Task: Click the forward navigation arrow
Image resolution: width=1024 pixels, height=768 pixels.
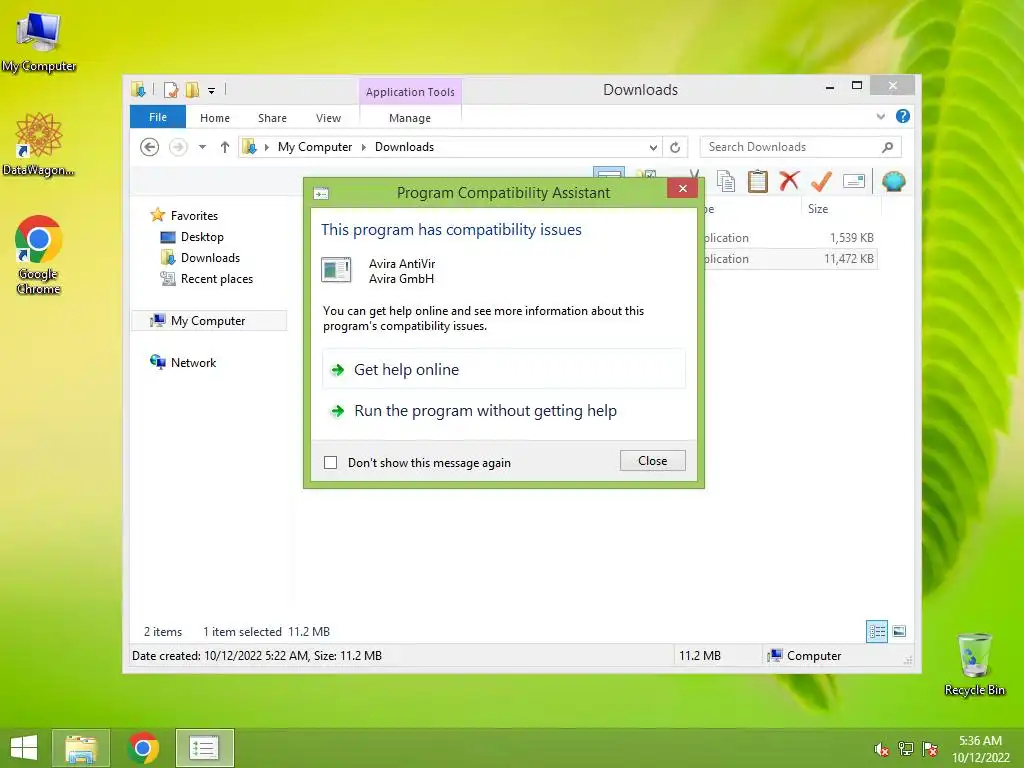Action: pos(178,147)
